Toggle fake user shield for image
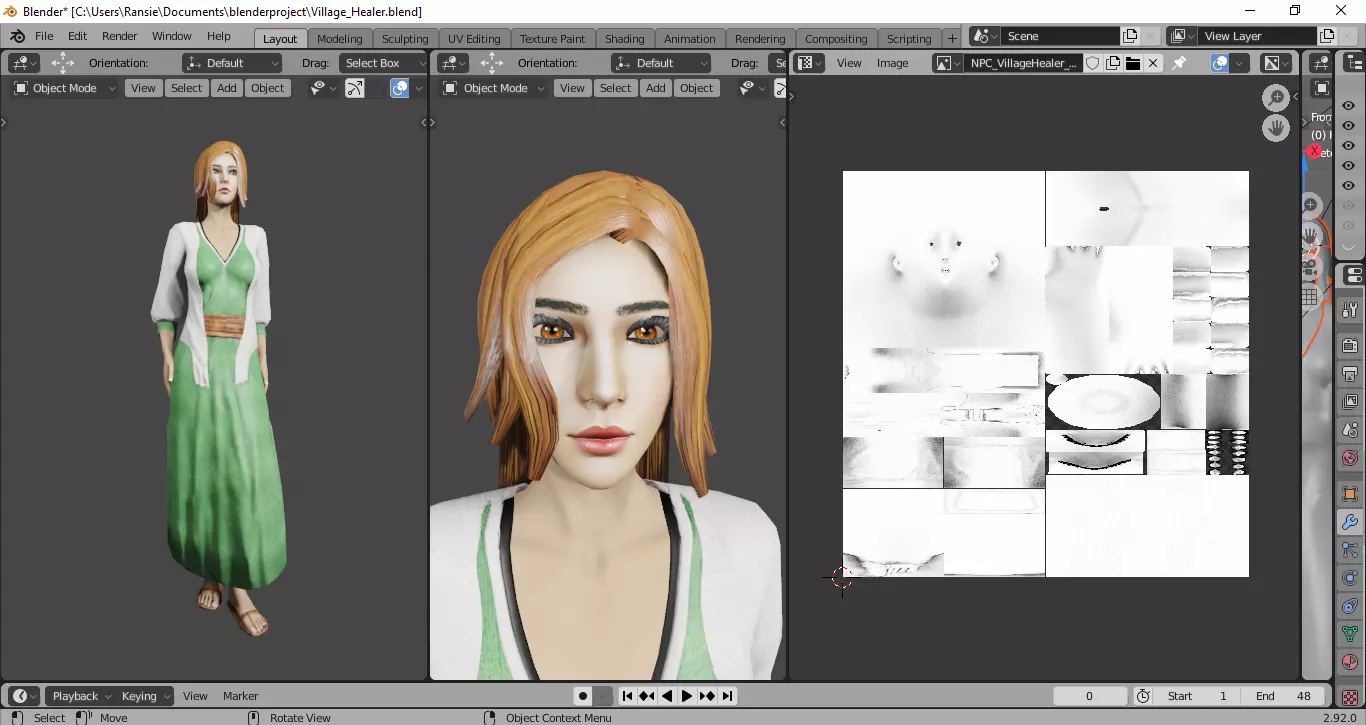The width and height of the screenshot is (1366, 725). 1093,63
